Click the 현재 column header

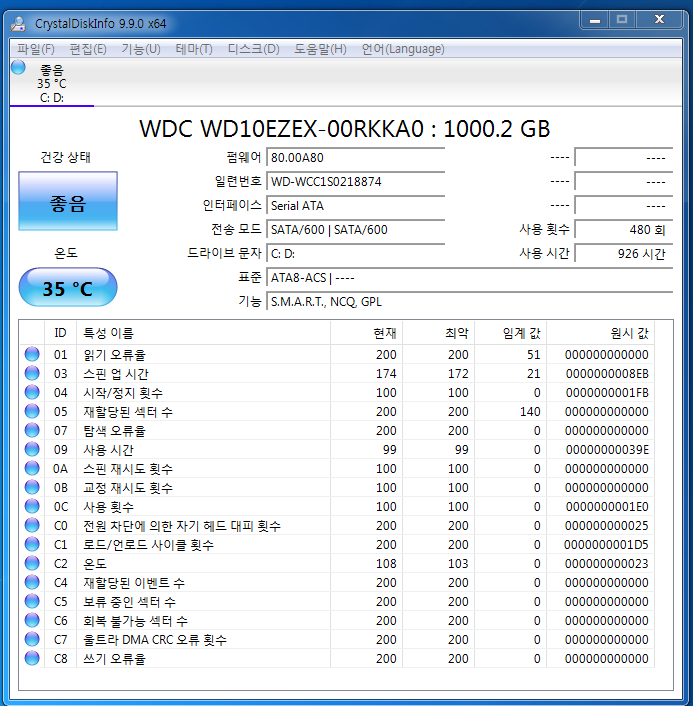(x=367, y=333)
